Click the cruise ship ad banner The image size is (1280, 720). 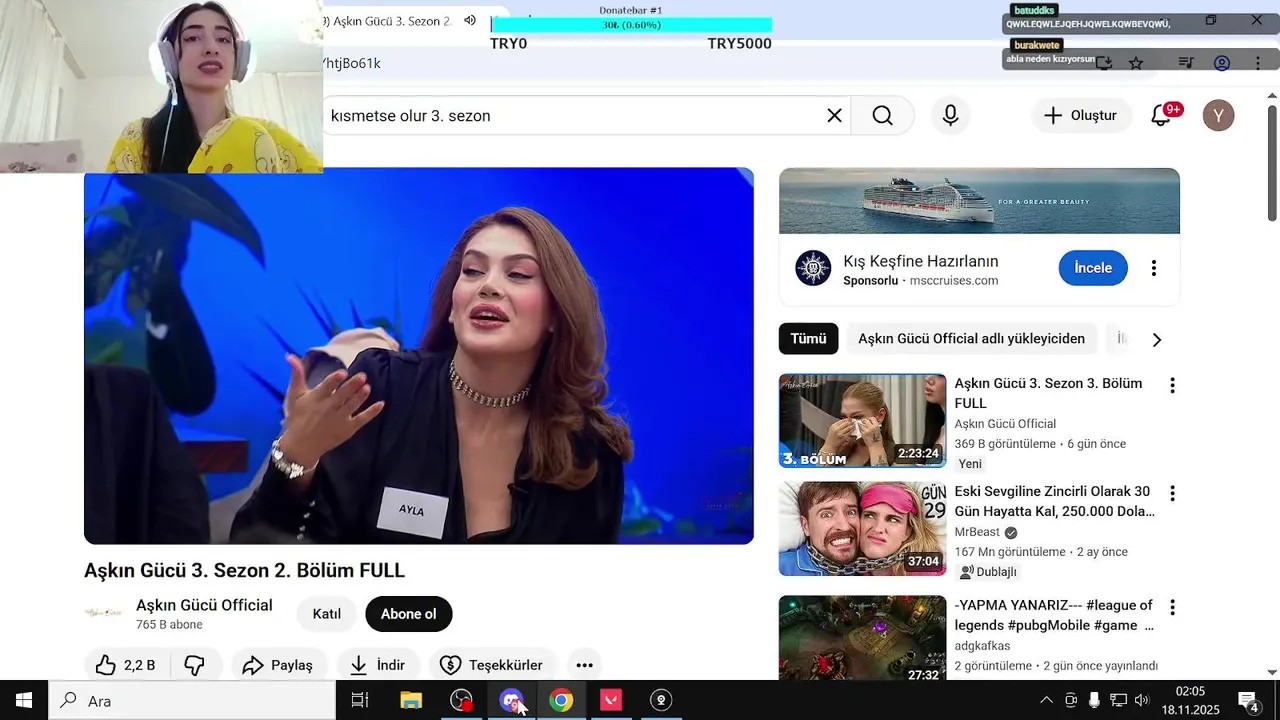tap(979, 201)
